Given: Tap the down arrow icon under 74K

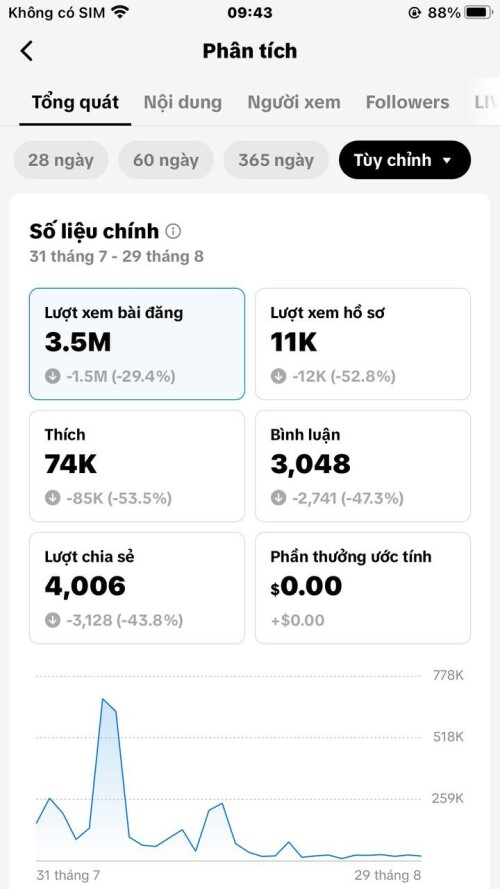Looking at the screenshot, I should tap(53, 498).
